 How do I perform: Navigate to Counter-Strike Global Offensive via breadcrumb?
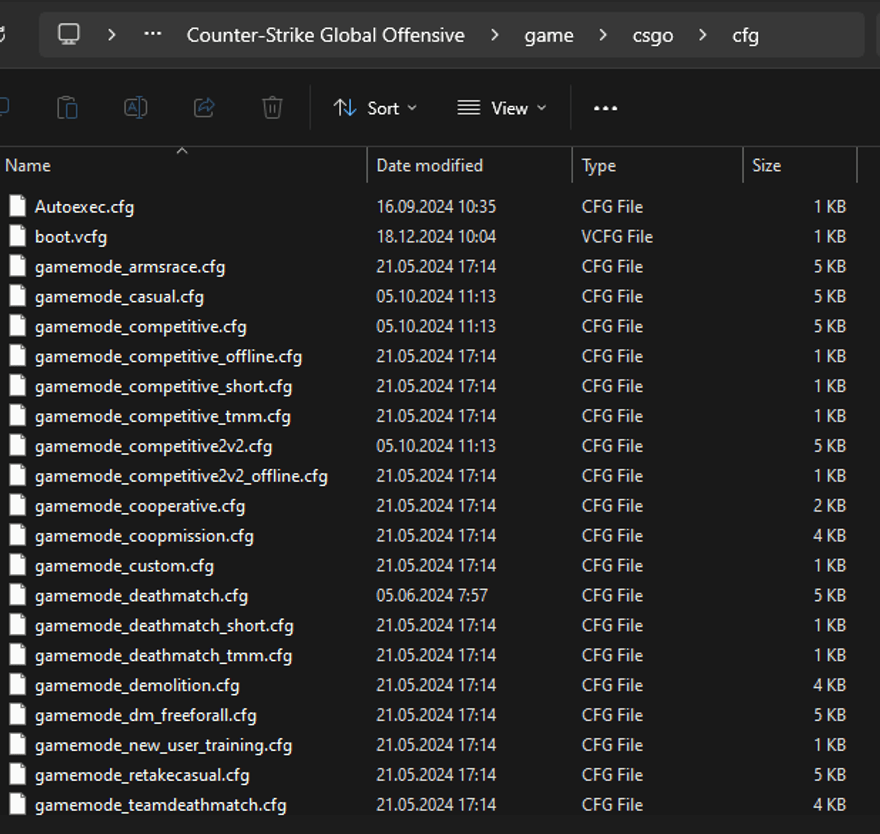(x=324, y=34)
